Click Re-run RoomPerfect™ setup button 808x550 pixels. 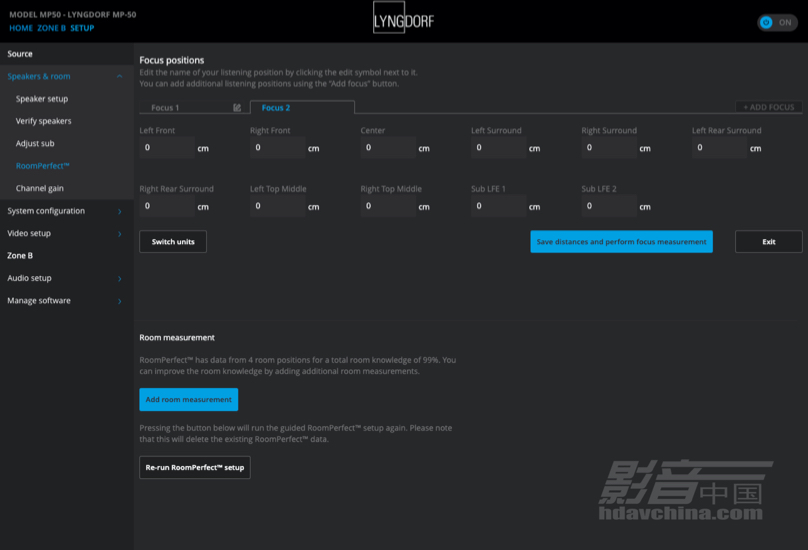click(x=195, y=468)
